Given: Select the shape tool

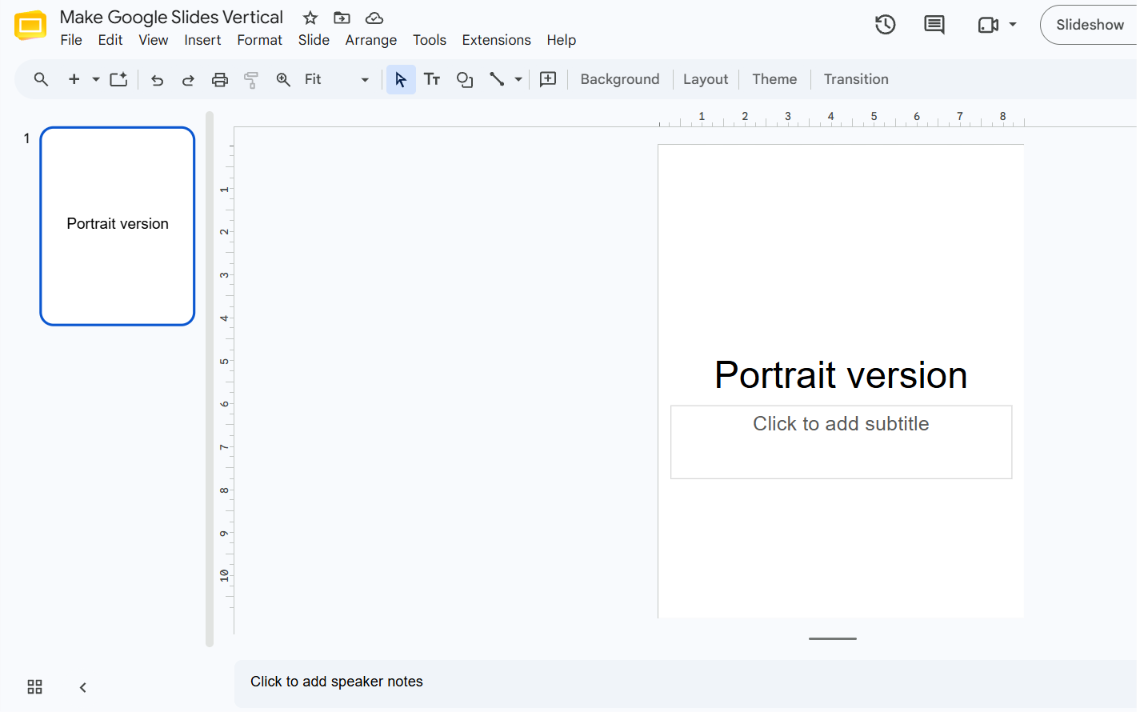Looking at the screenshot, I should 465,80.
